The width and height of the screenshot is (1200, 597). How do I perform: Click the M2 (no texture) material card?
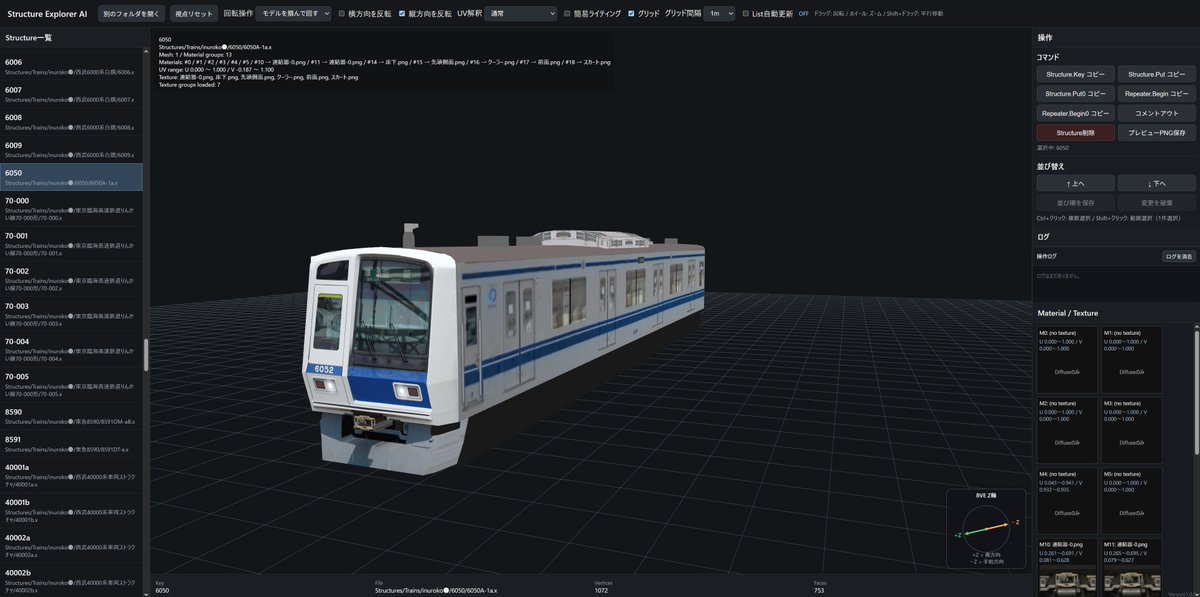[x=1068, y=430]
